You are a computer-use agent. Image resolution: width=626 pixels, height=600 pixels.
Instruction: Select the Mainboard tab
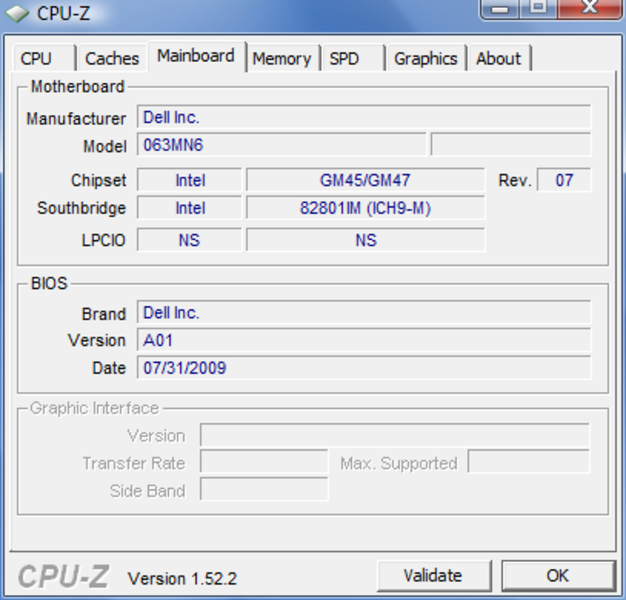click(x=196, y=56)
